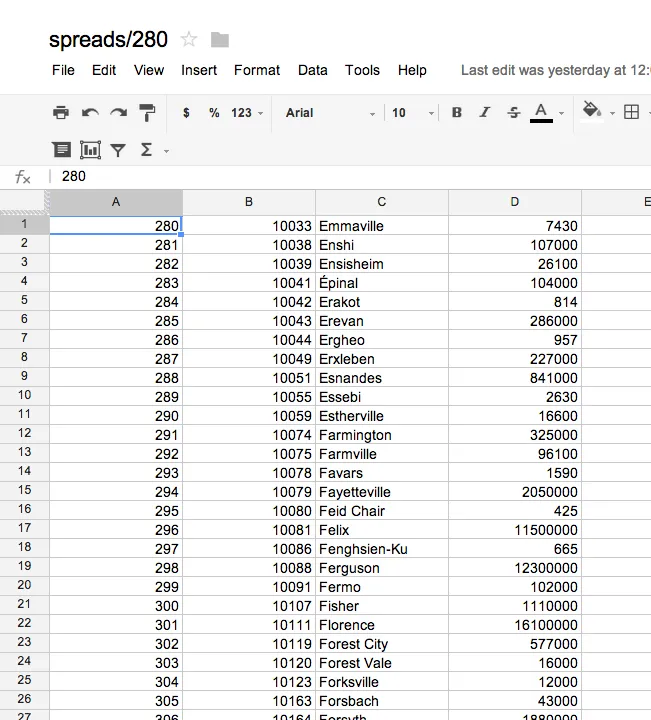Open the Data menu
This screenshot has width=651, height=720.
tap(313, 70)
